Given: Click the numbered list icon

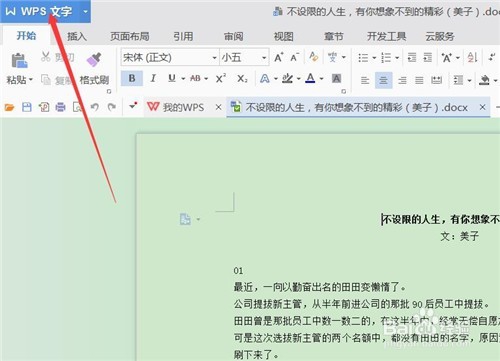Looking at the screenshot, I should (x=386, y=58).
